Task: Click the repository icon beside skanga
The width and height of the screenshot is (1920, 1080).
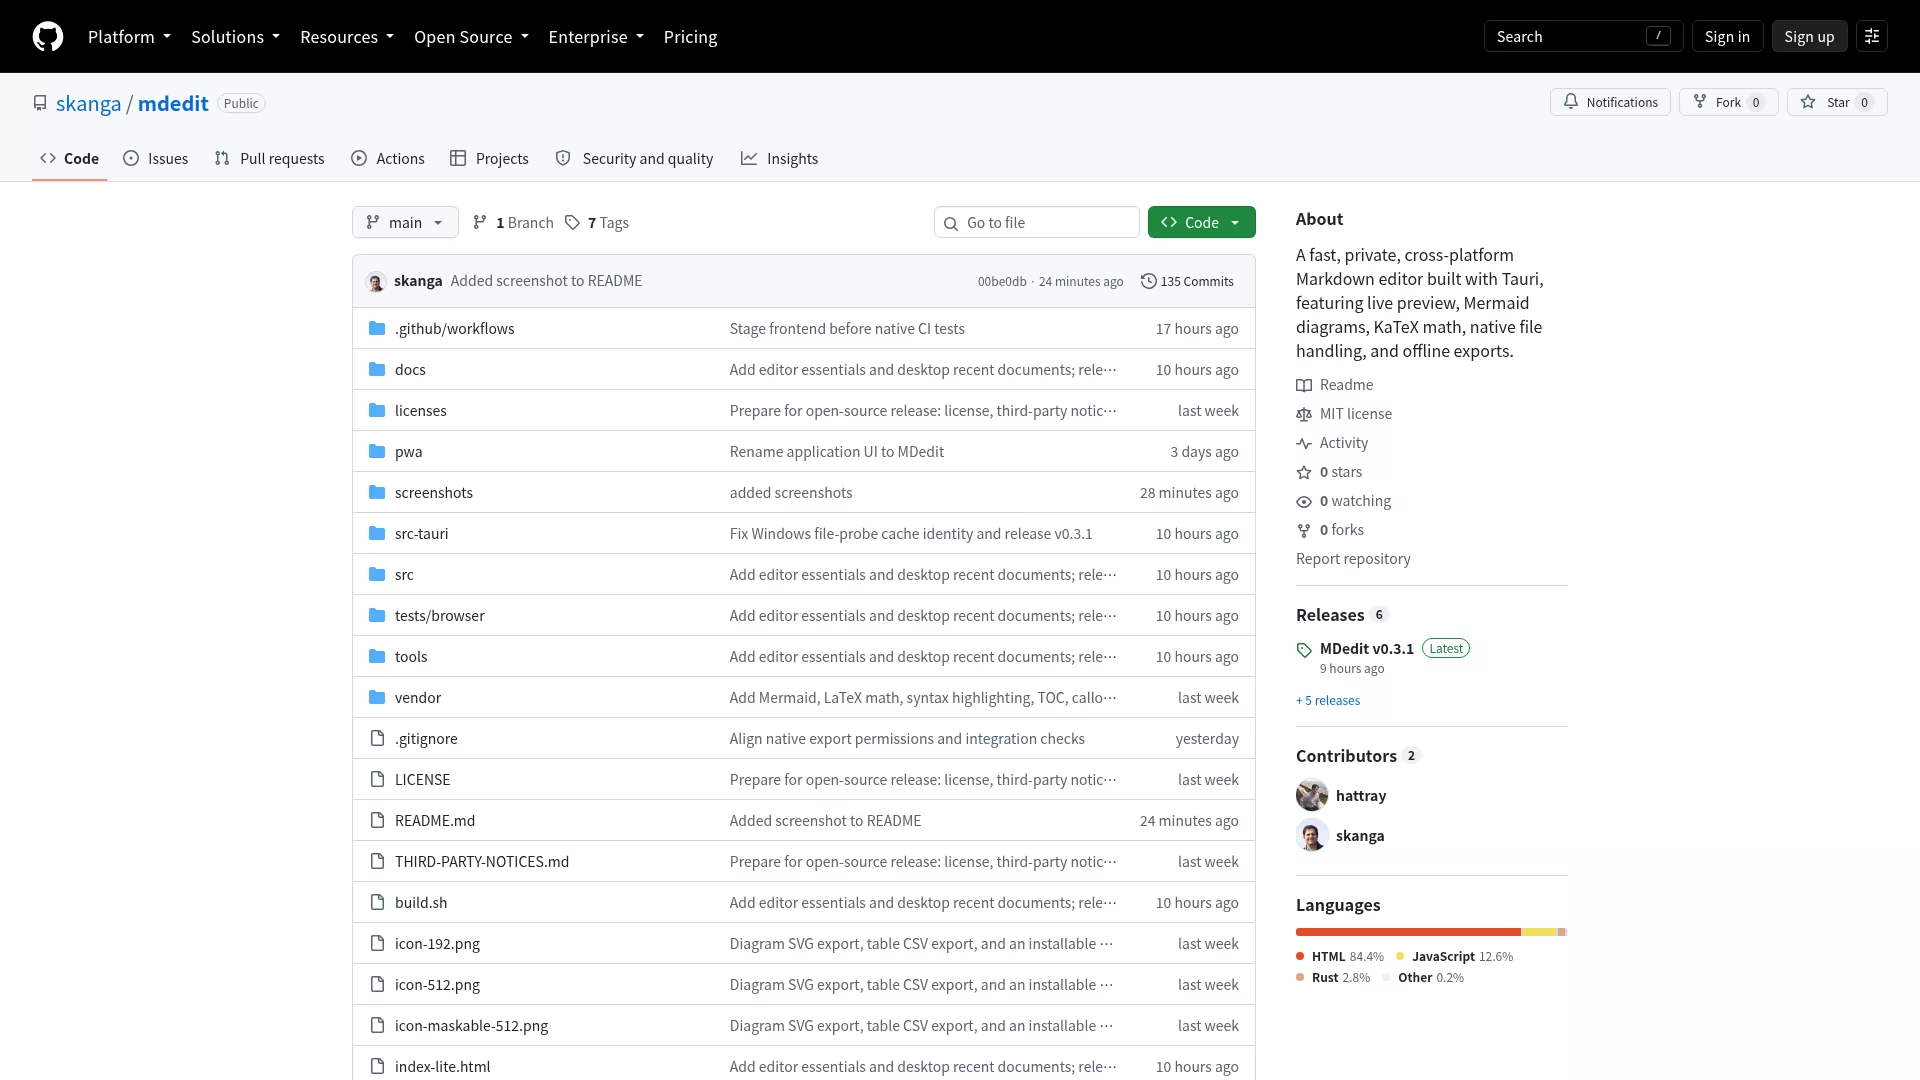Action: [x=40, y=104]
